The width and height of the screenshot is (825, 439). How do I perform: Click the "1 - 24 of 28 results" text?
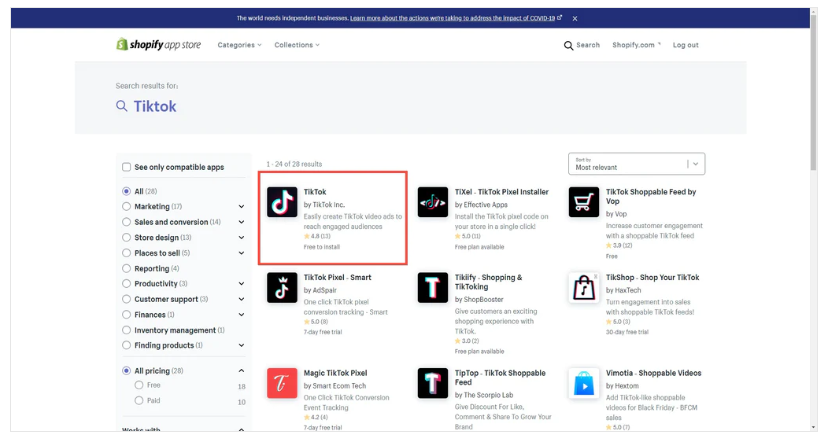coord(294,164)
